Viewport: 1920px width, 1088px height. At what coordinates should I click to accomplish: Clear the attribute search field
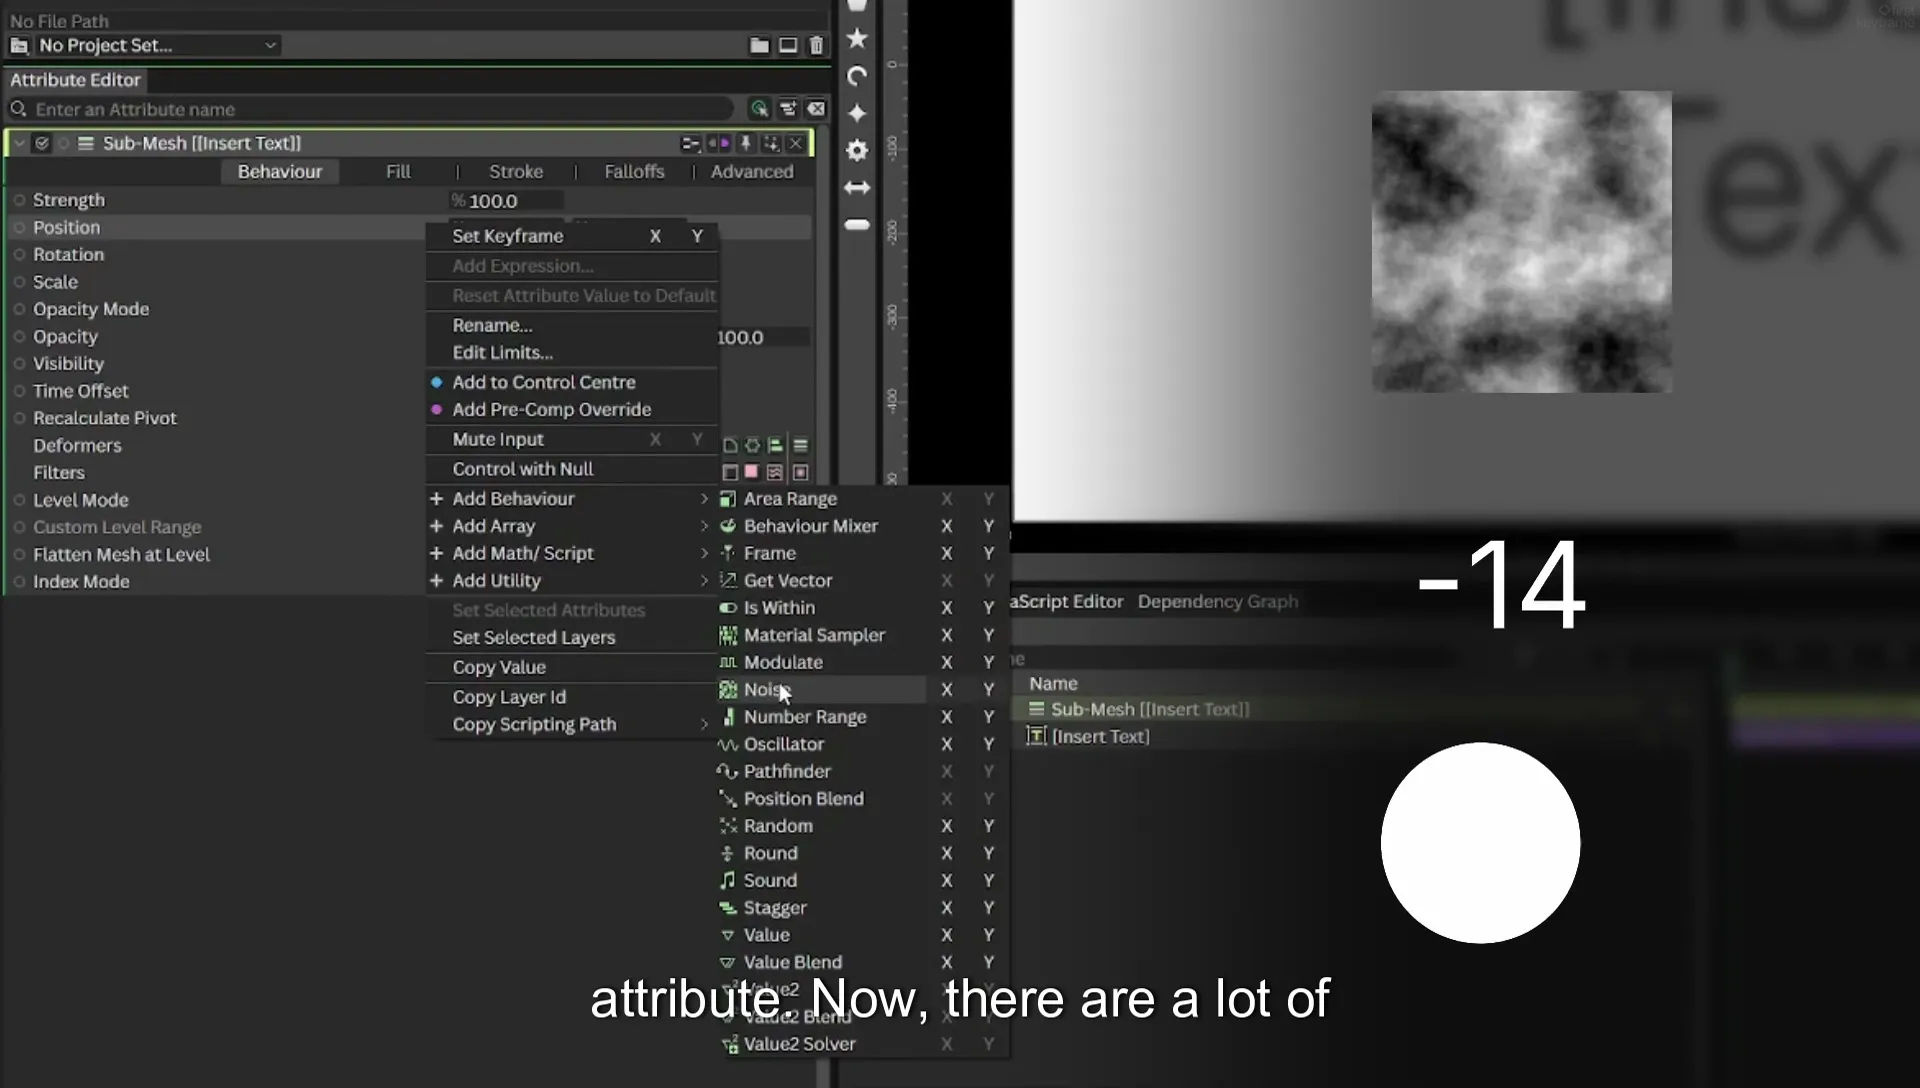coord(816,109)
